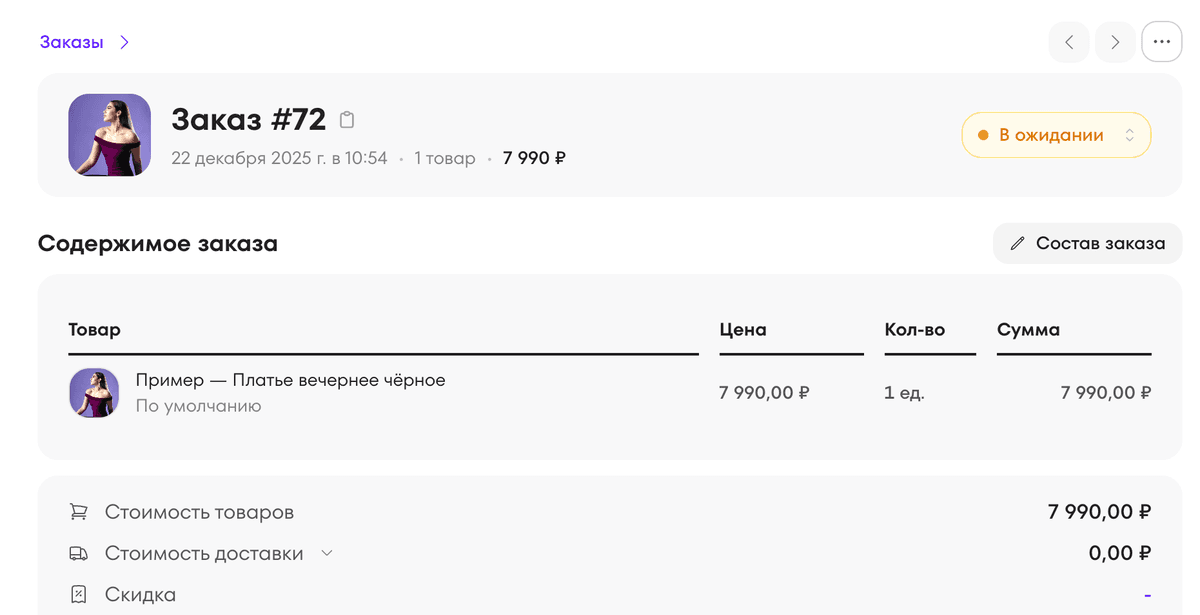1200x615 pixels.
Task: Go to next order arrow
Action: click(x=1115, y=42)
